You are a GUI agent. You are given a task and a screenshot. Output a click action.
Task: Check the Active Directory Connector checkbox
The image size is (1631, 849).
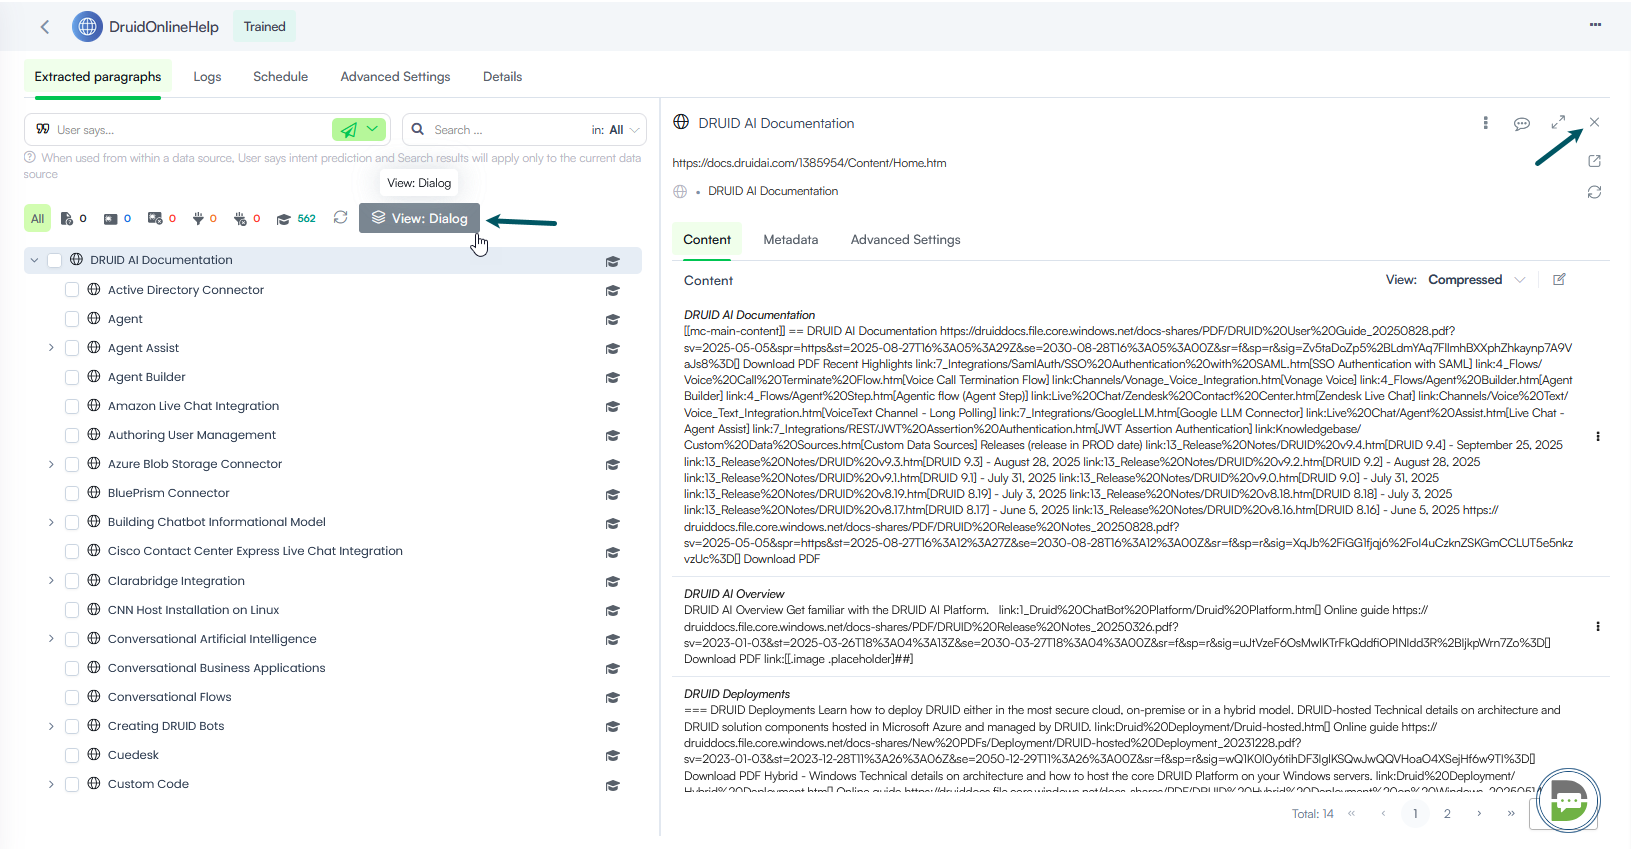coord(72,290)
